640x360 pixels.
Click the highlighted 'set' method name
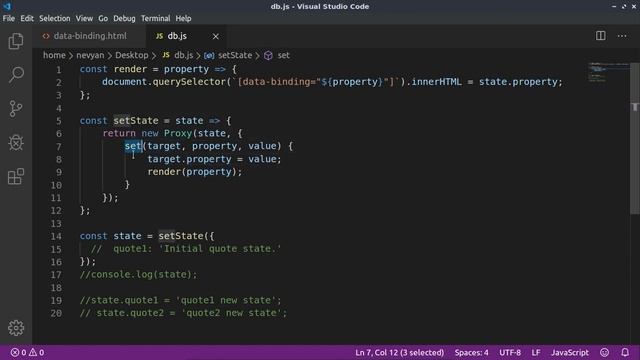click(x=133, y=146)
